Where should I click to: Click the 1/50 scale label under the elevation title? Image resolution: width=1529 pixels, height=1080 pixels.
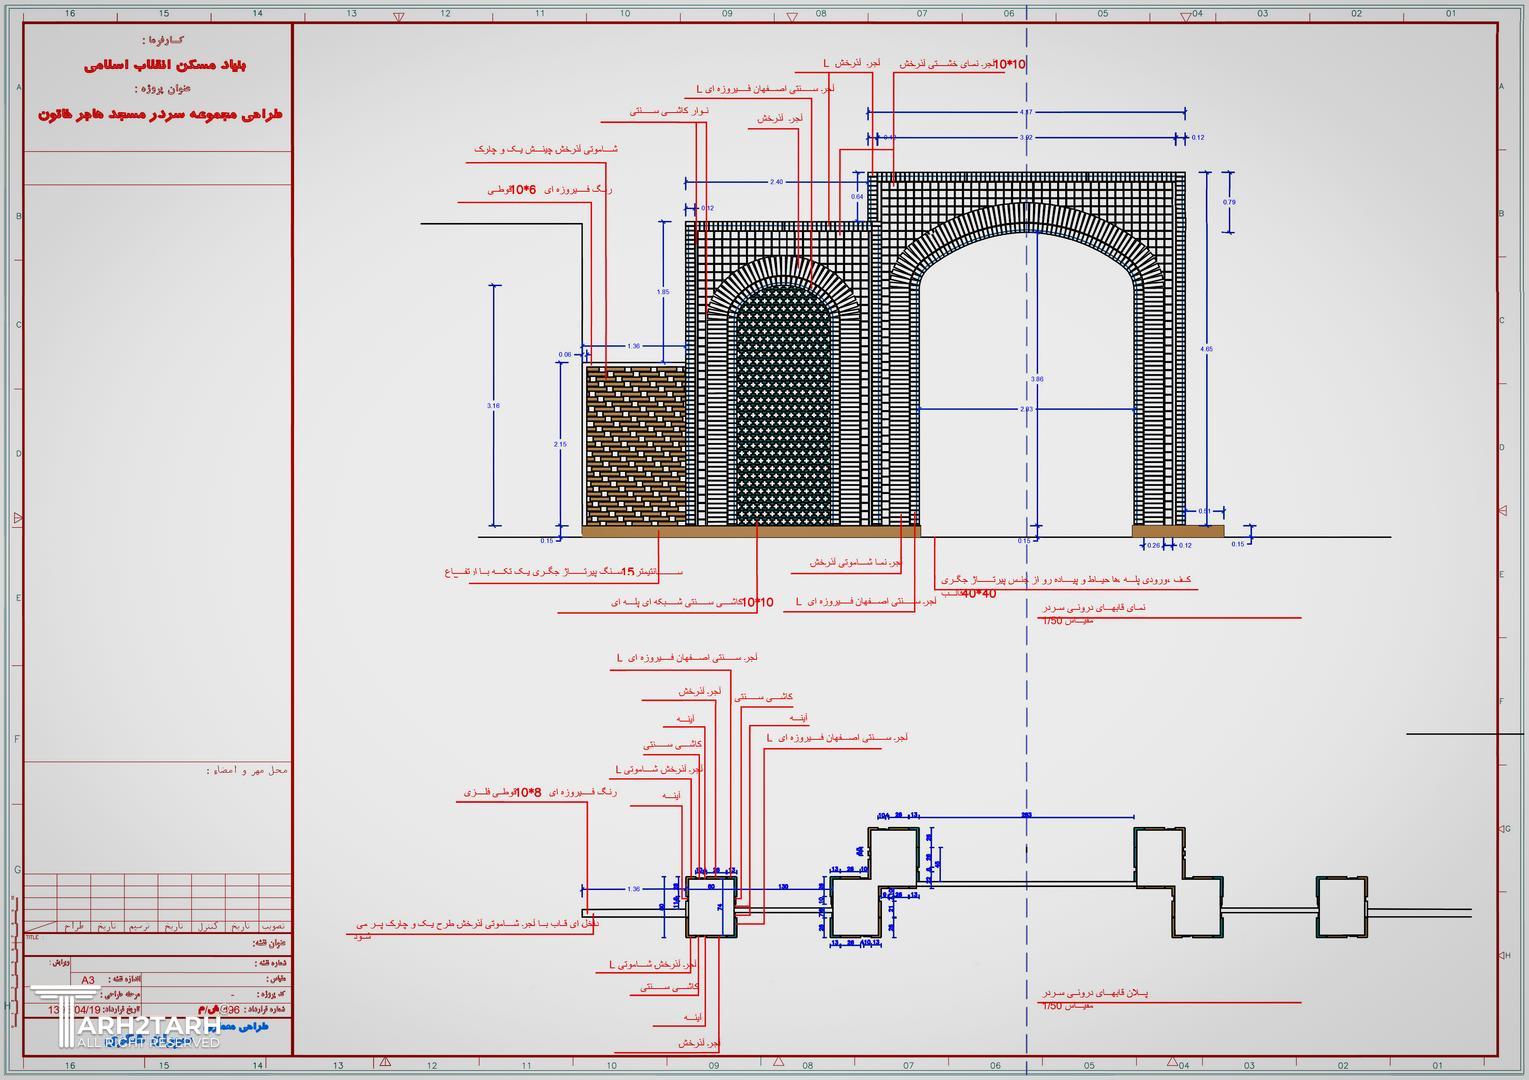point(1054,621)
